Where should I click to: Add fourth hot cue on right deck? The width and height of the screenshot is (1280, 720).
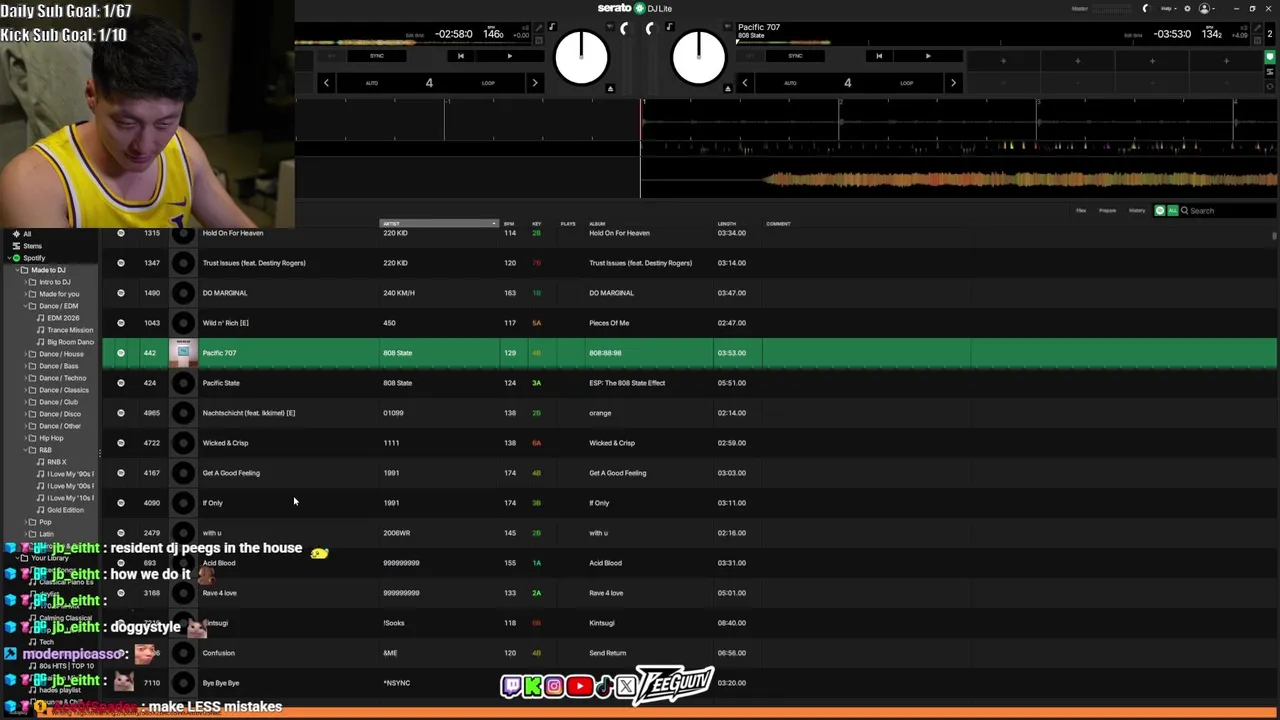[1226, 61]
